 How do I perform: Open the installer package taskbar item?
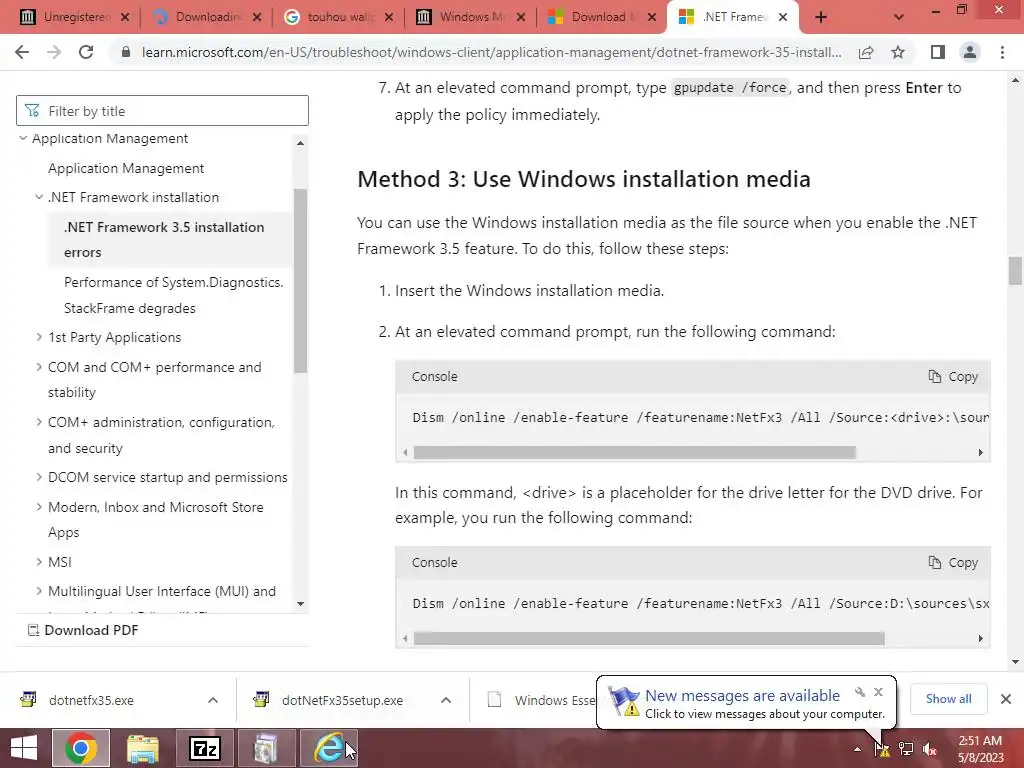point(266,748)
